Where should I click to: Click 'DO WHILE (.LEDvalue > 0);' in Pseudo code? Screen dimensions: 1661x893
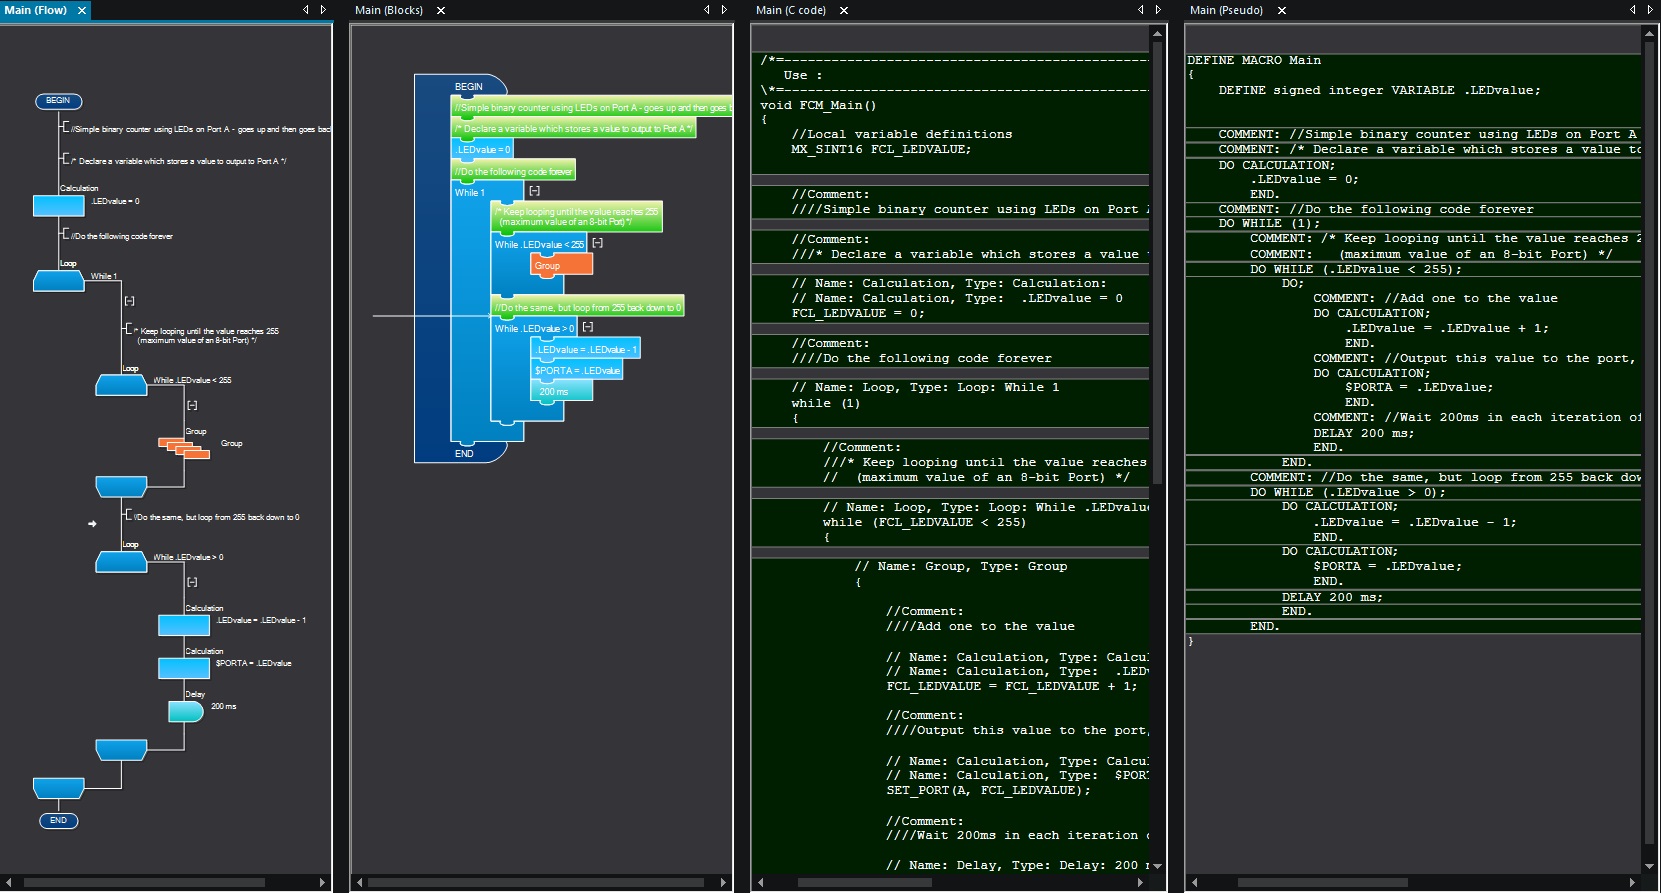coord(1348,492)
